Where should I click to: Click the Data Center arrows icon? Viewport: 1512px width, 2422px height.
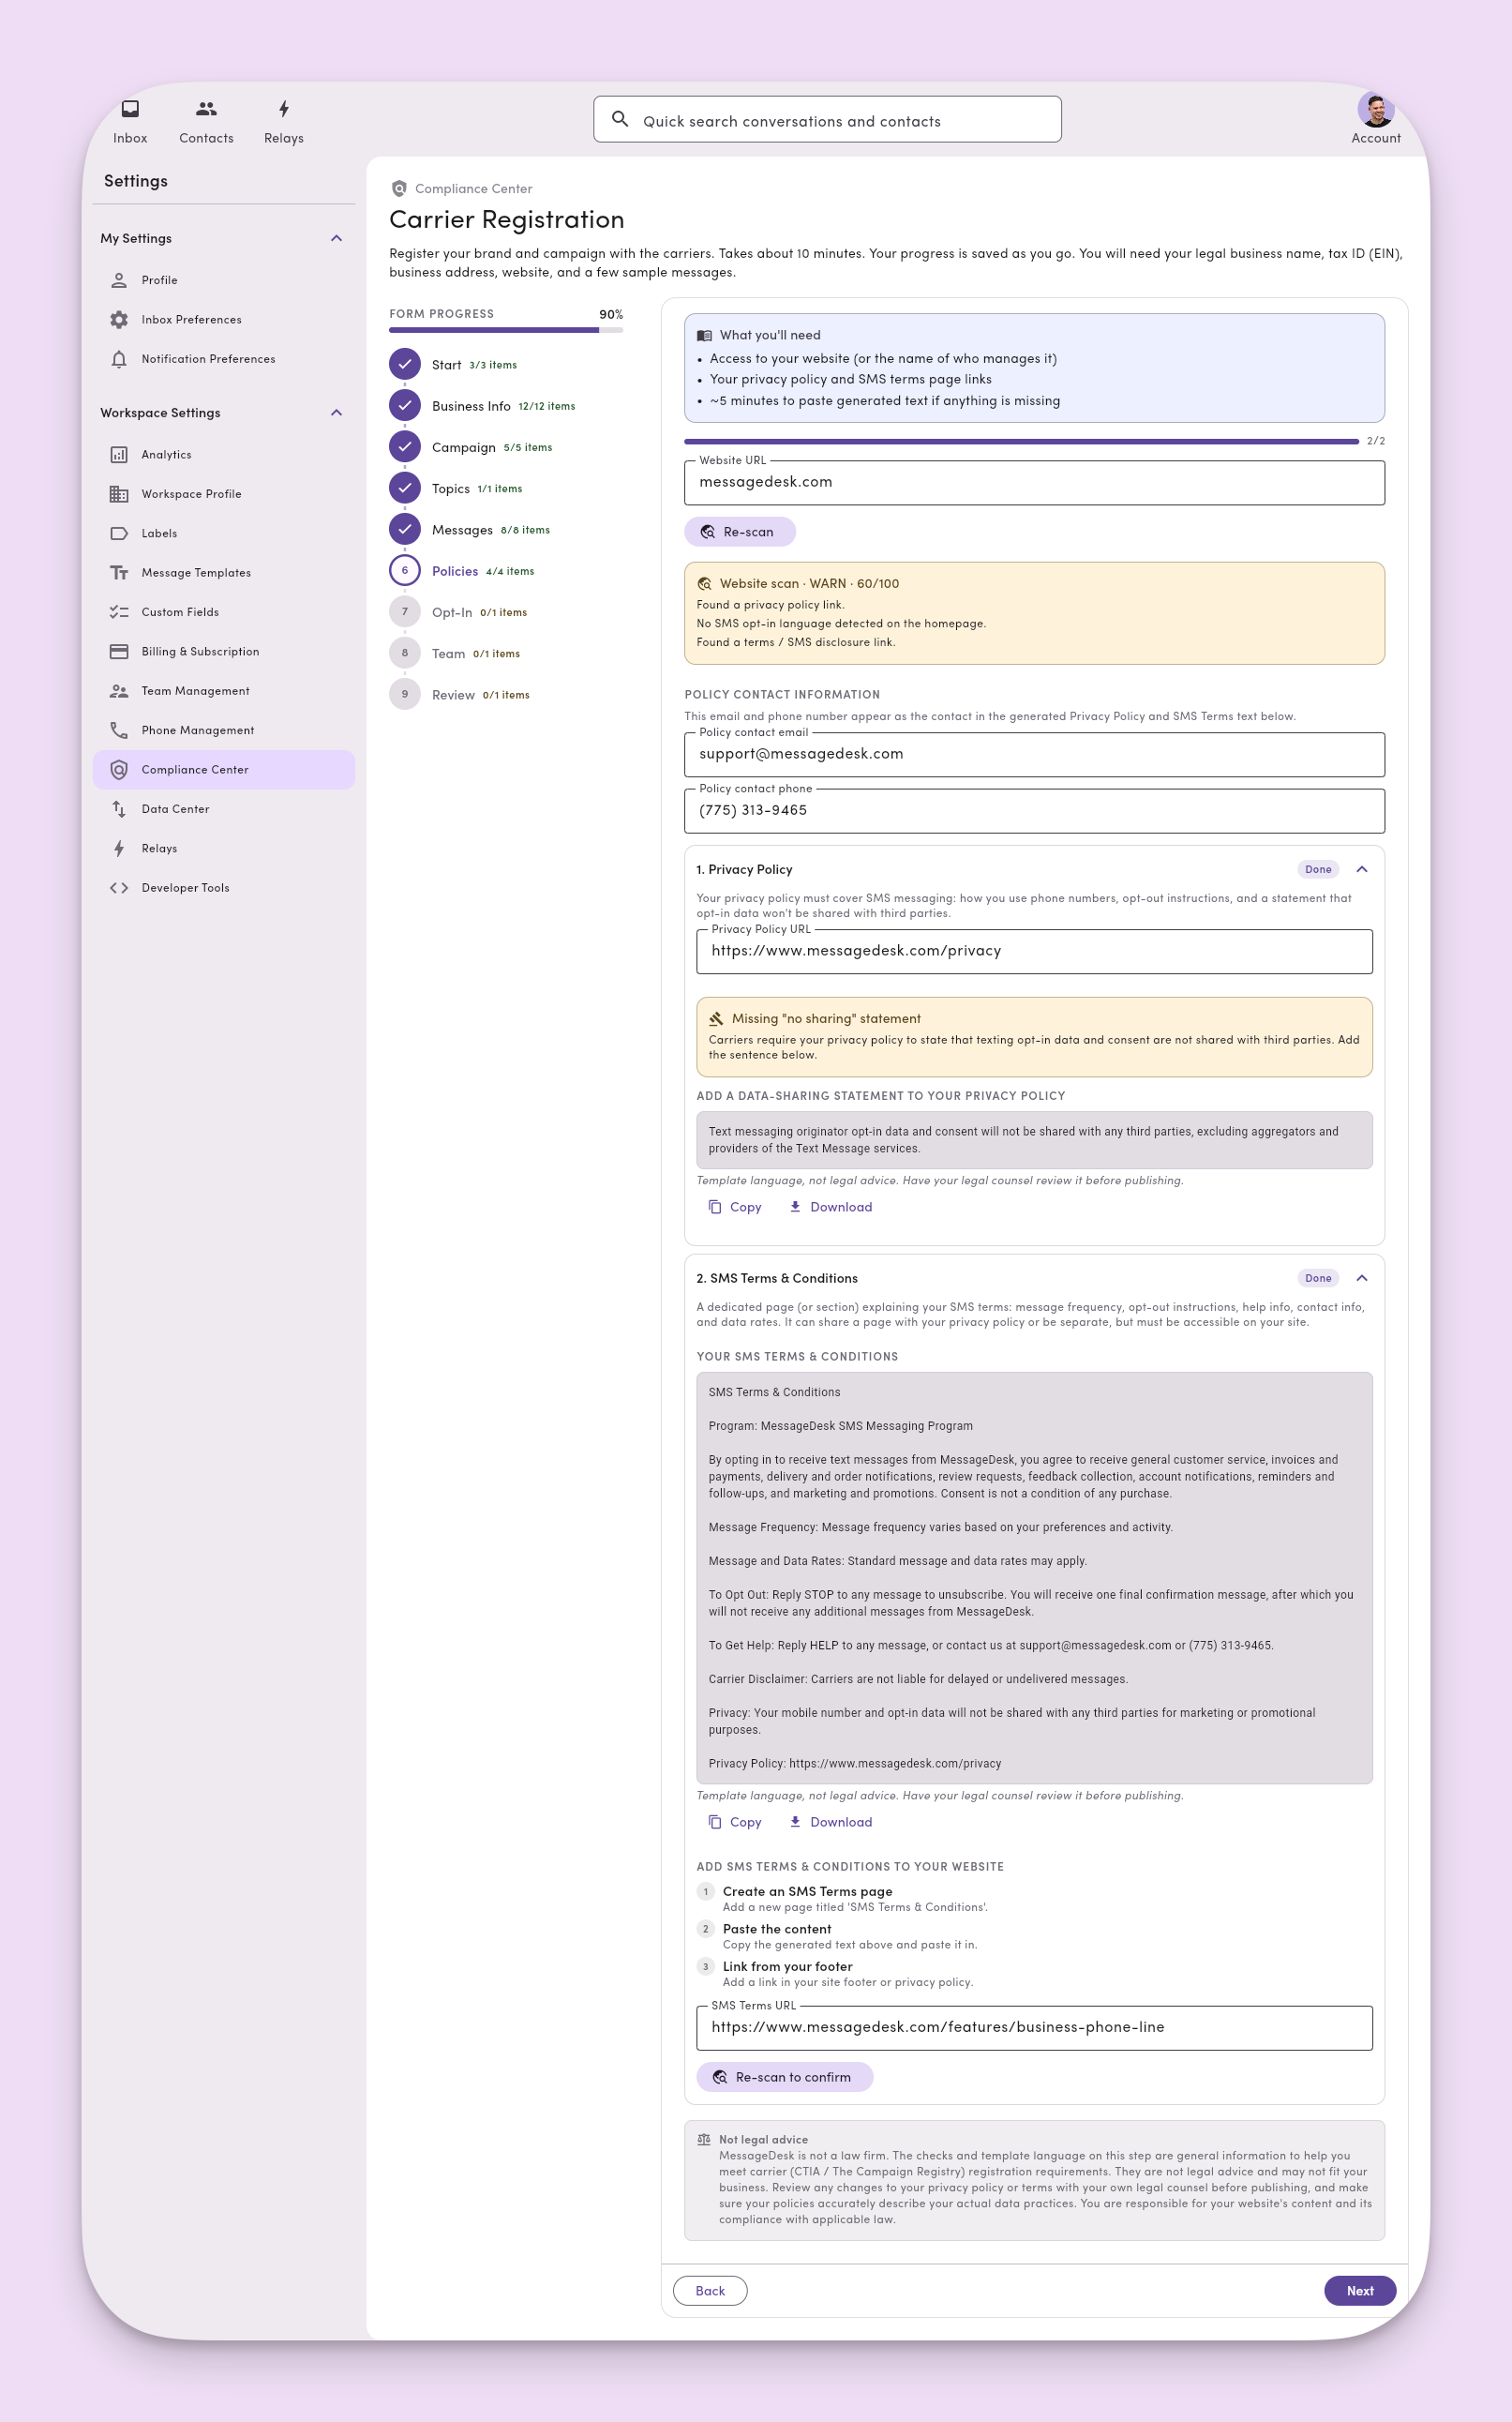coord(119,809)
